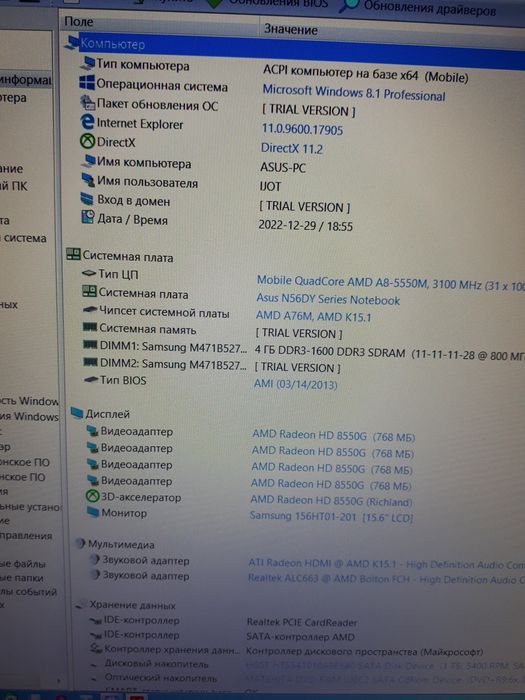Click the Internet Explorer 'e' icon

87,122
